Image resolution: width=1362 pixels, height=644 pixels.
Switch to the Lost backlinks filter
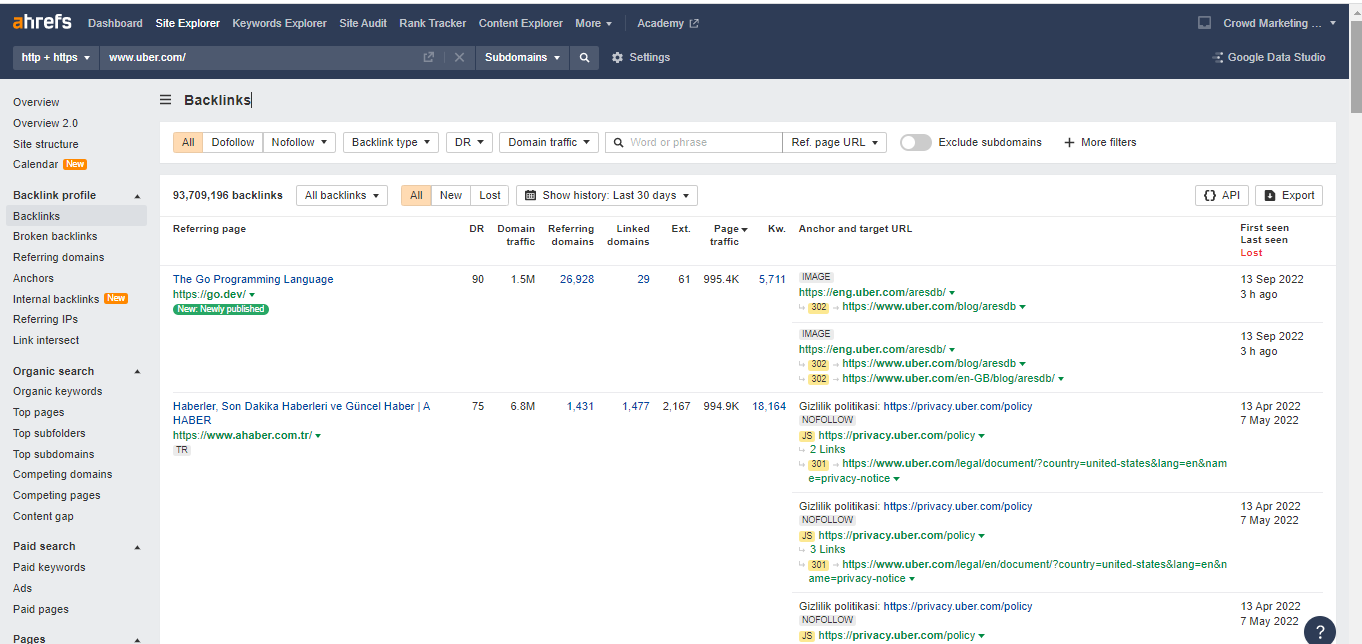[x=489, y=195]
